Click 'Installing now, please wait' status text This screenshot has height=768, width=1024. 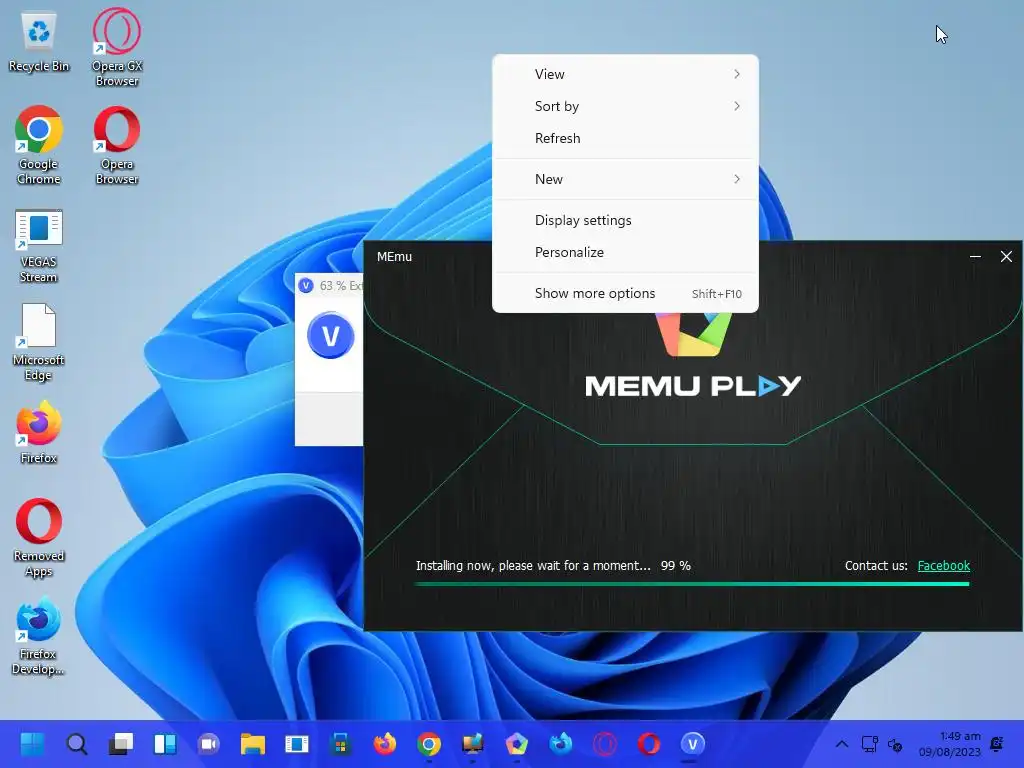[533, 566]
